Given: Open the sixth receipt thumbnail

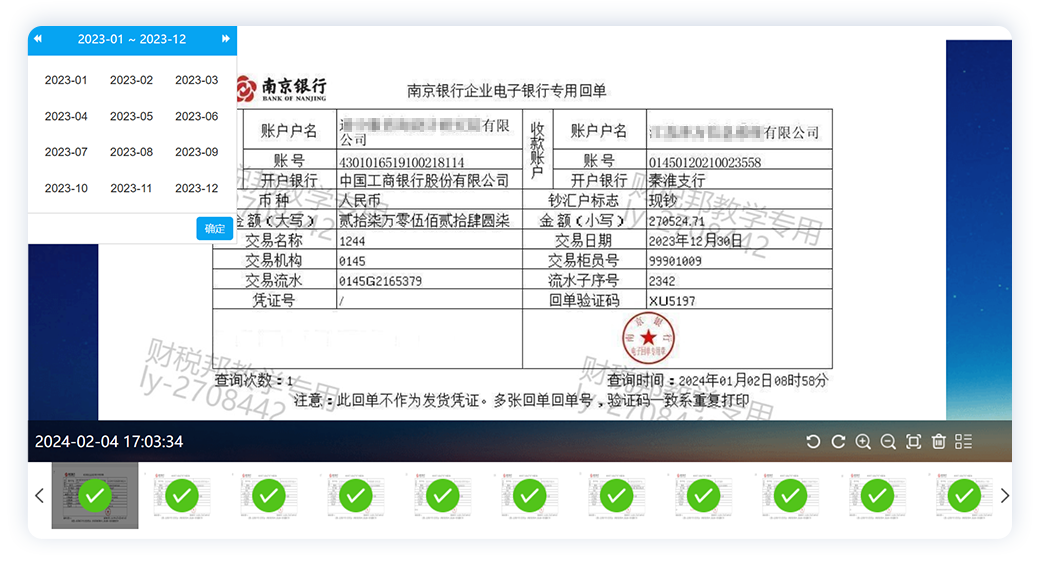Looking at the screenshot, I should coord(530,495).
